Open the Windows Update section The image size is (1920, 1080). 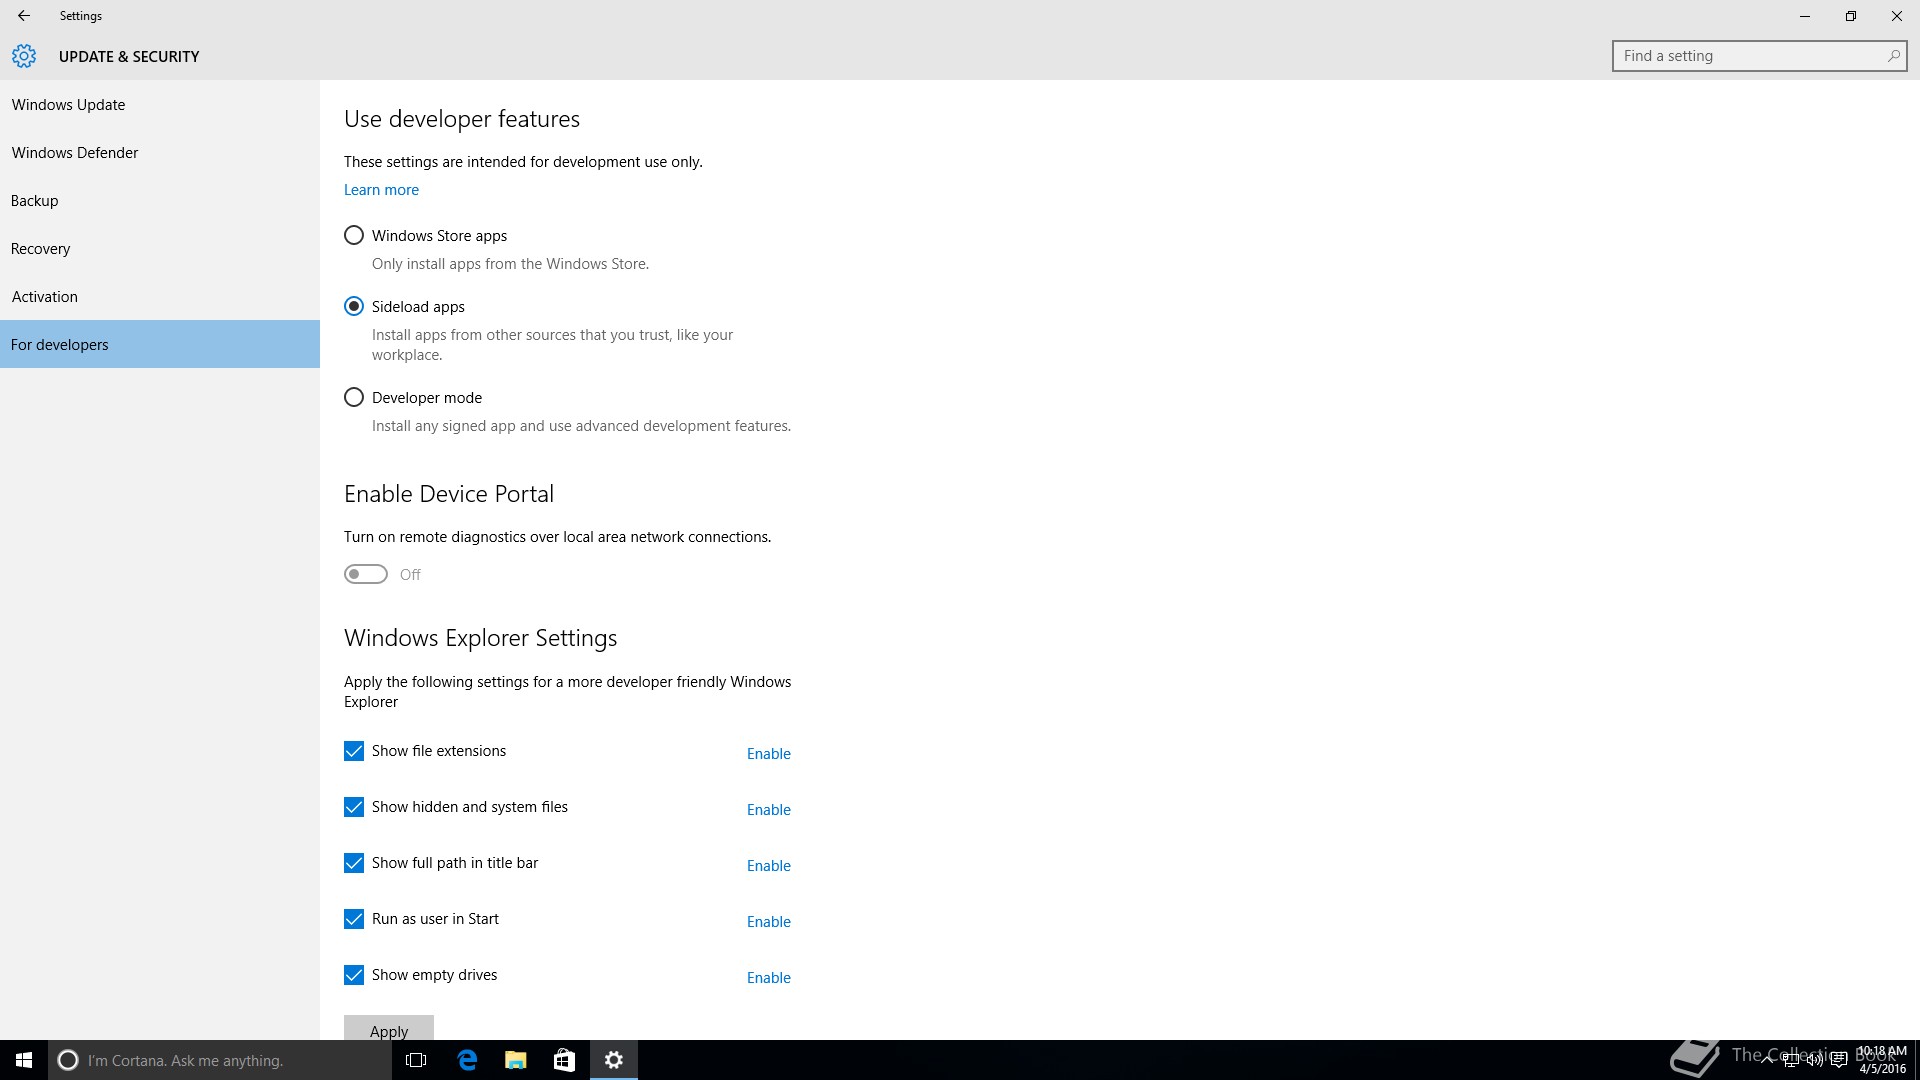click(x=160, y=105)
